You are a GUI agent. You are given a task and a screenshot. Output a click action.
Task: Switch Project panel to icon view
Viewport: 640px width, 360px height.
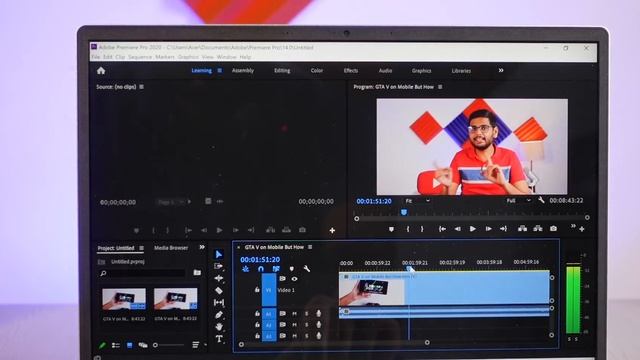(x=129, y=345)
